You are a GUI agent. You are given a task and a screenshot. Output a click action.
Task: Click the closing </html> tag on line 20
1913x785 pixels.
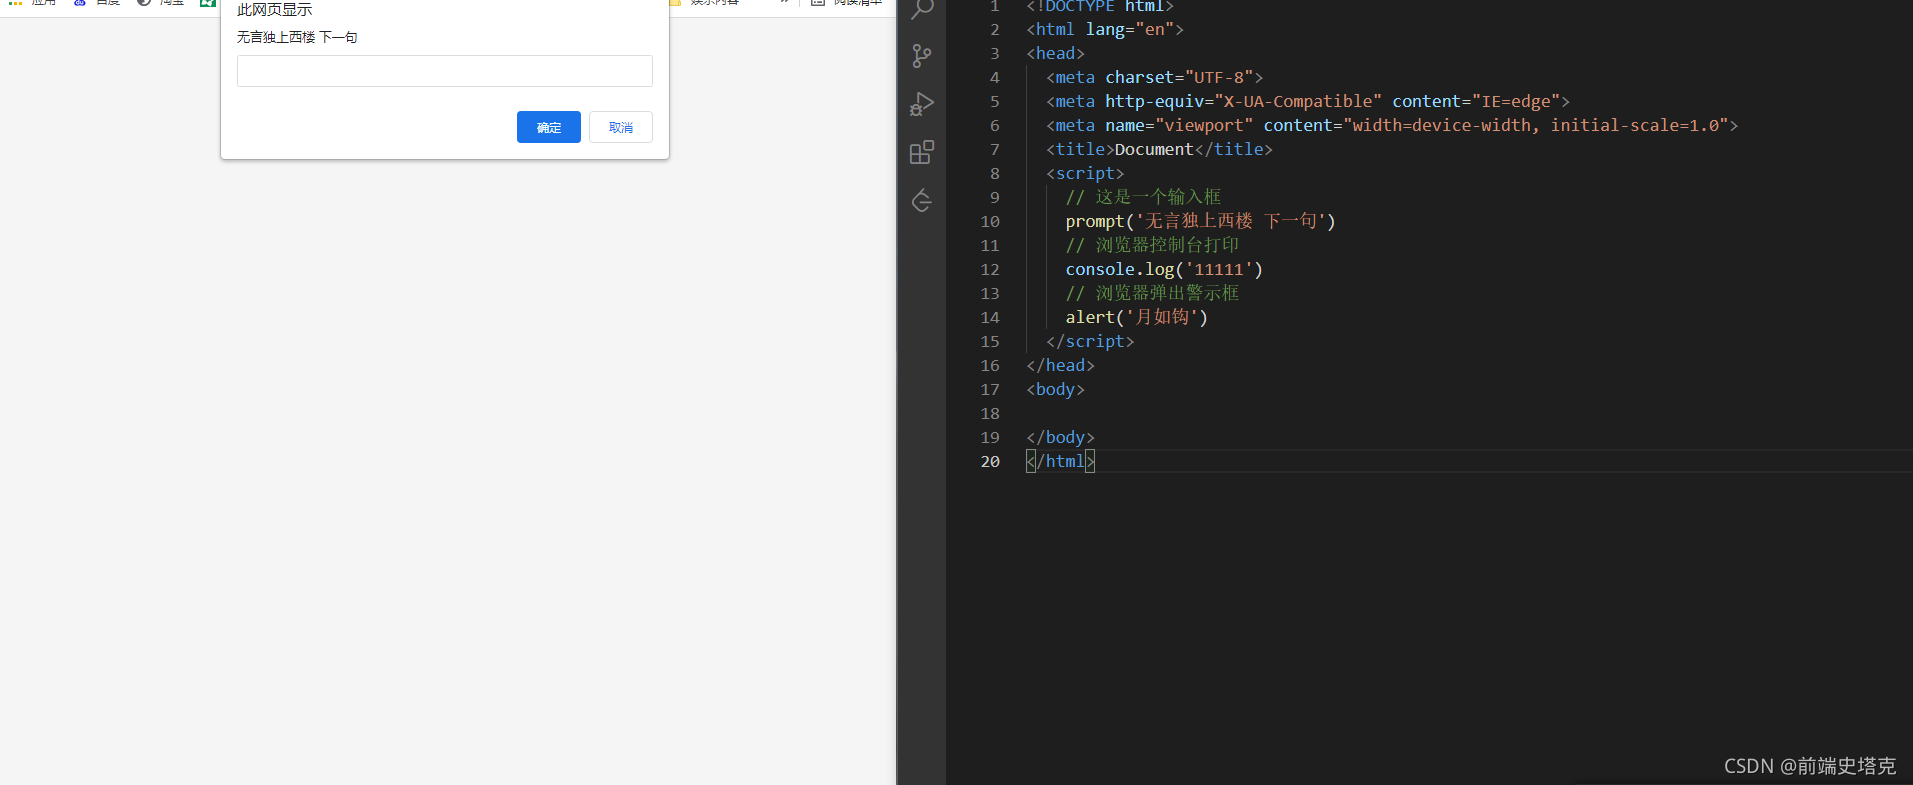(1060, 461)
